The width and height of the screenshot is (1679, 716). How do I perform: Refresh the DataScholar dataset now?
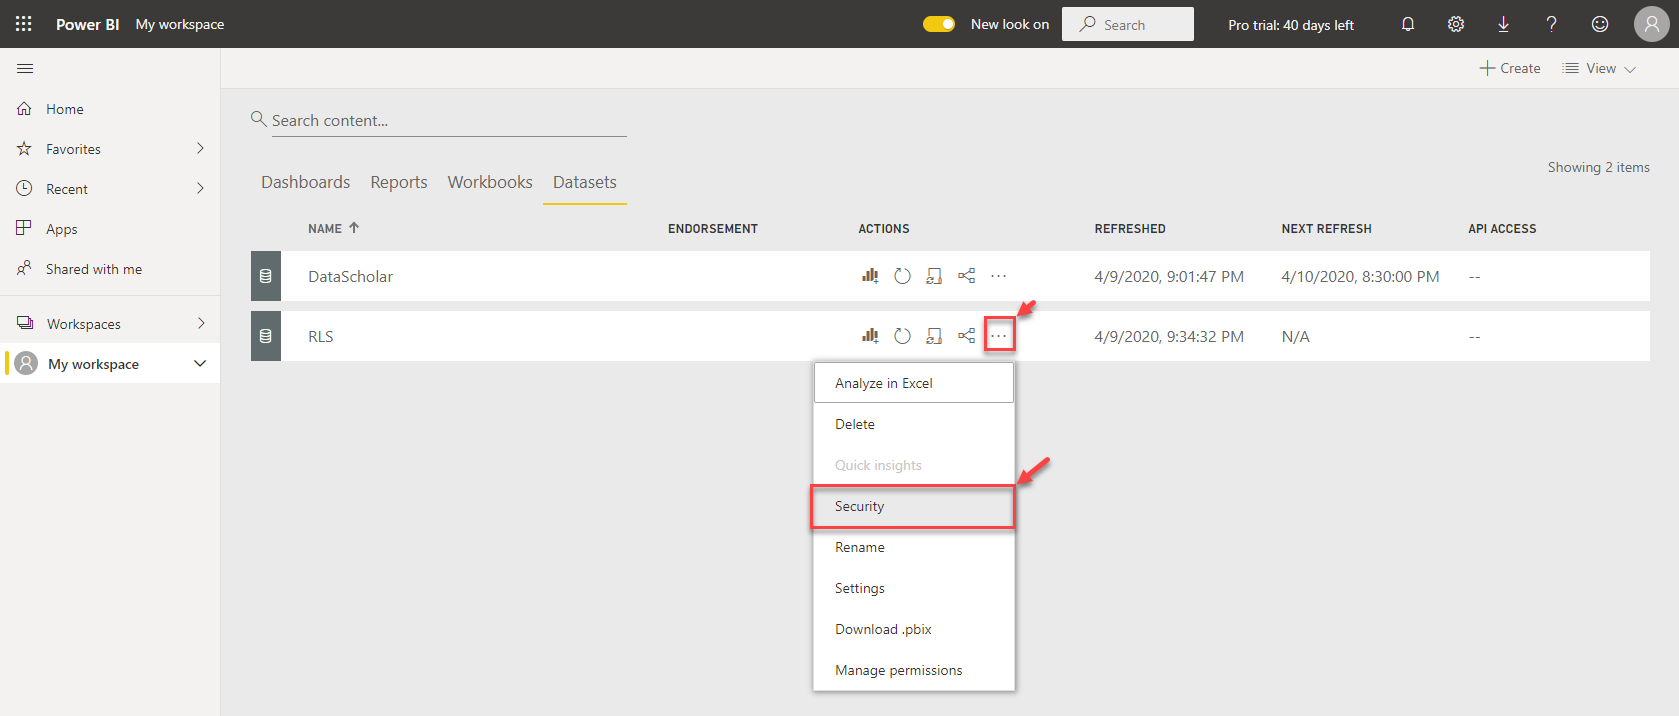[x=902, y=276]
